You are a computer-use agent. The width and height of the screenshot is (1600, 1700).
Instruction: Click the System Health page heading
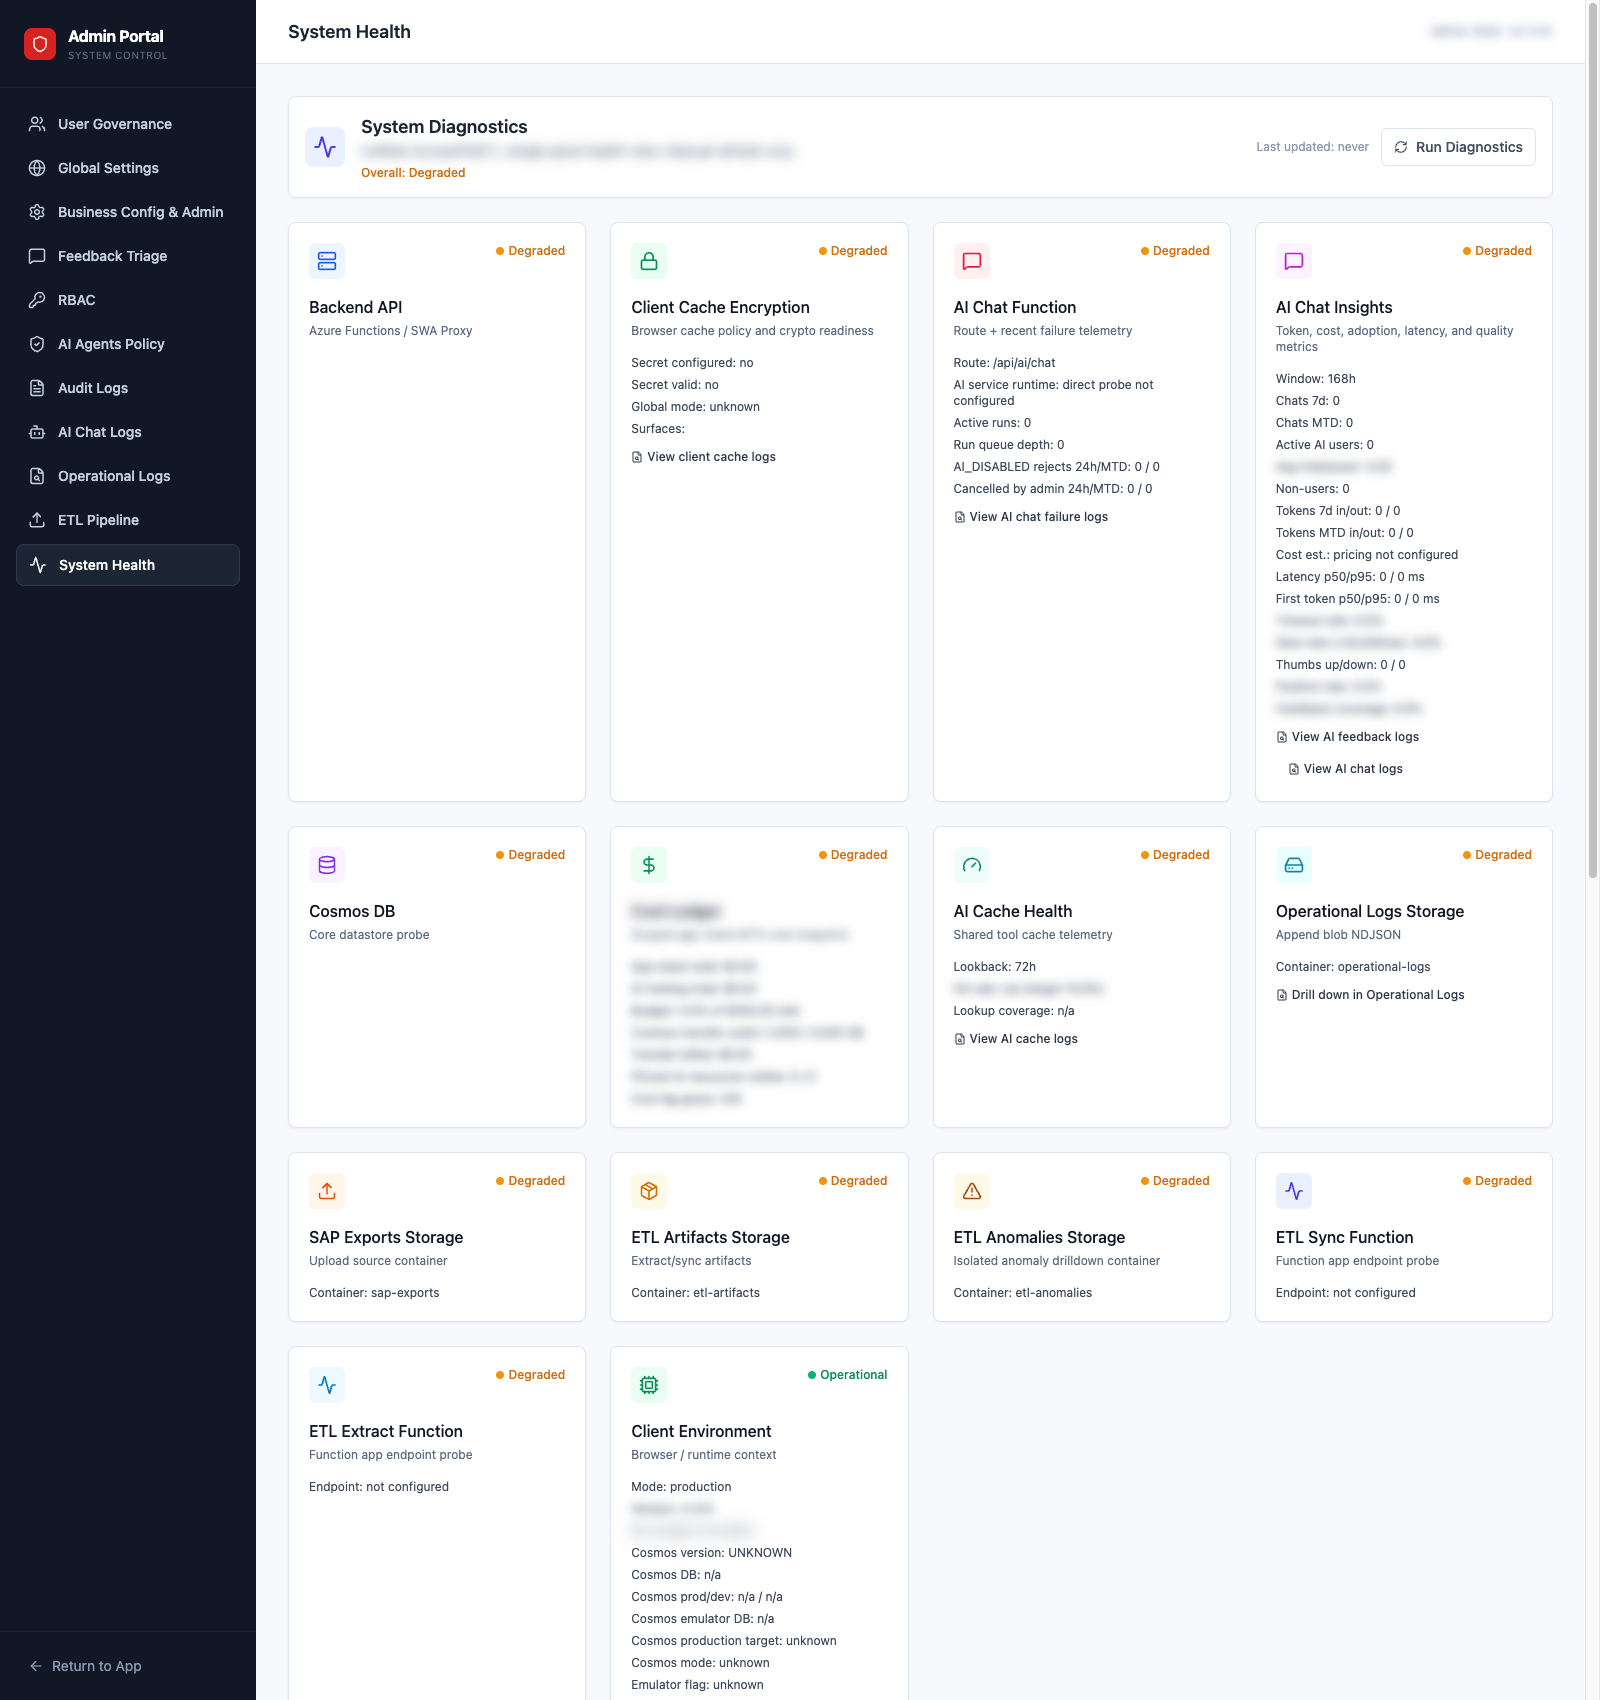(349, 32)
